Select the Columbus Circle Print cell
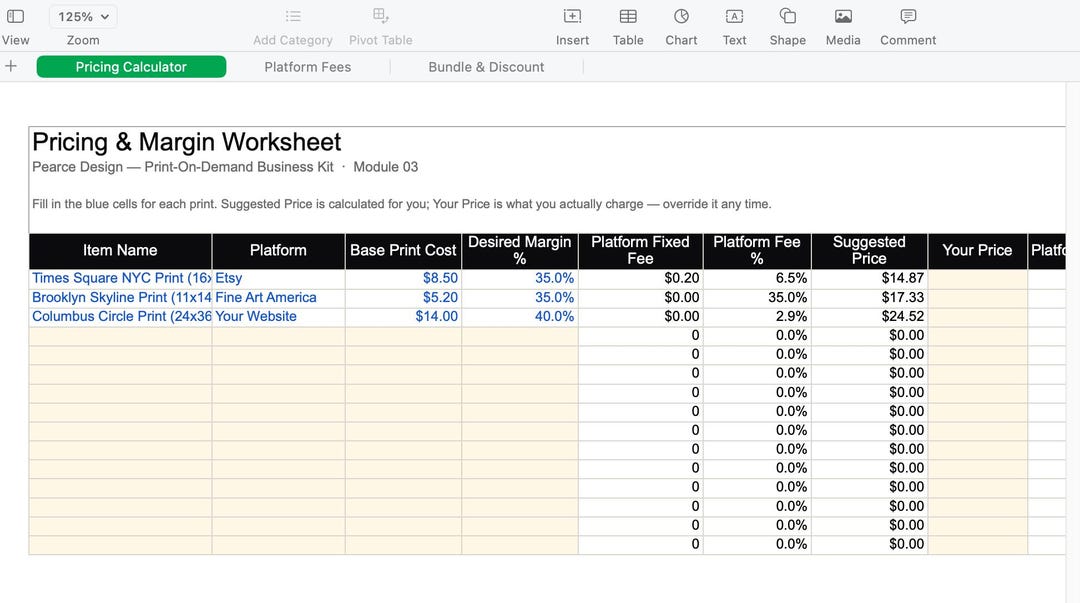The width and height of the screenshot is (1080, 603). [121, 316]
